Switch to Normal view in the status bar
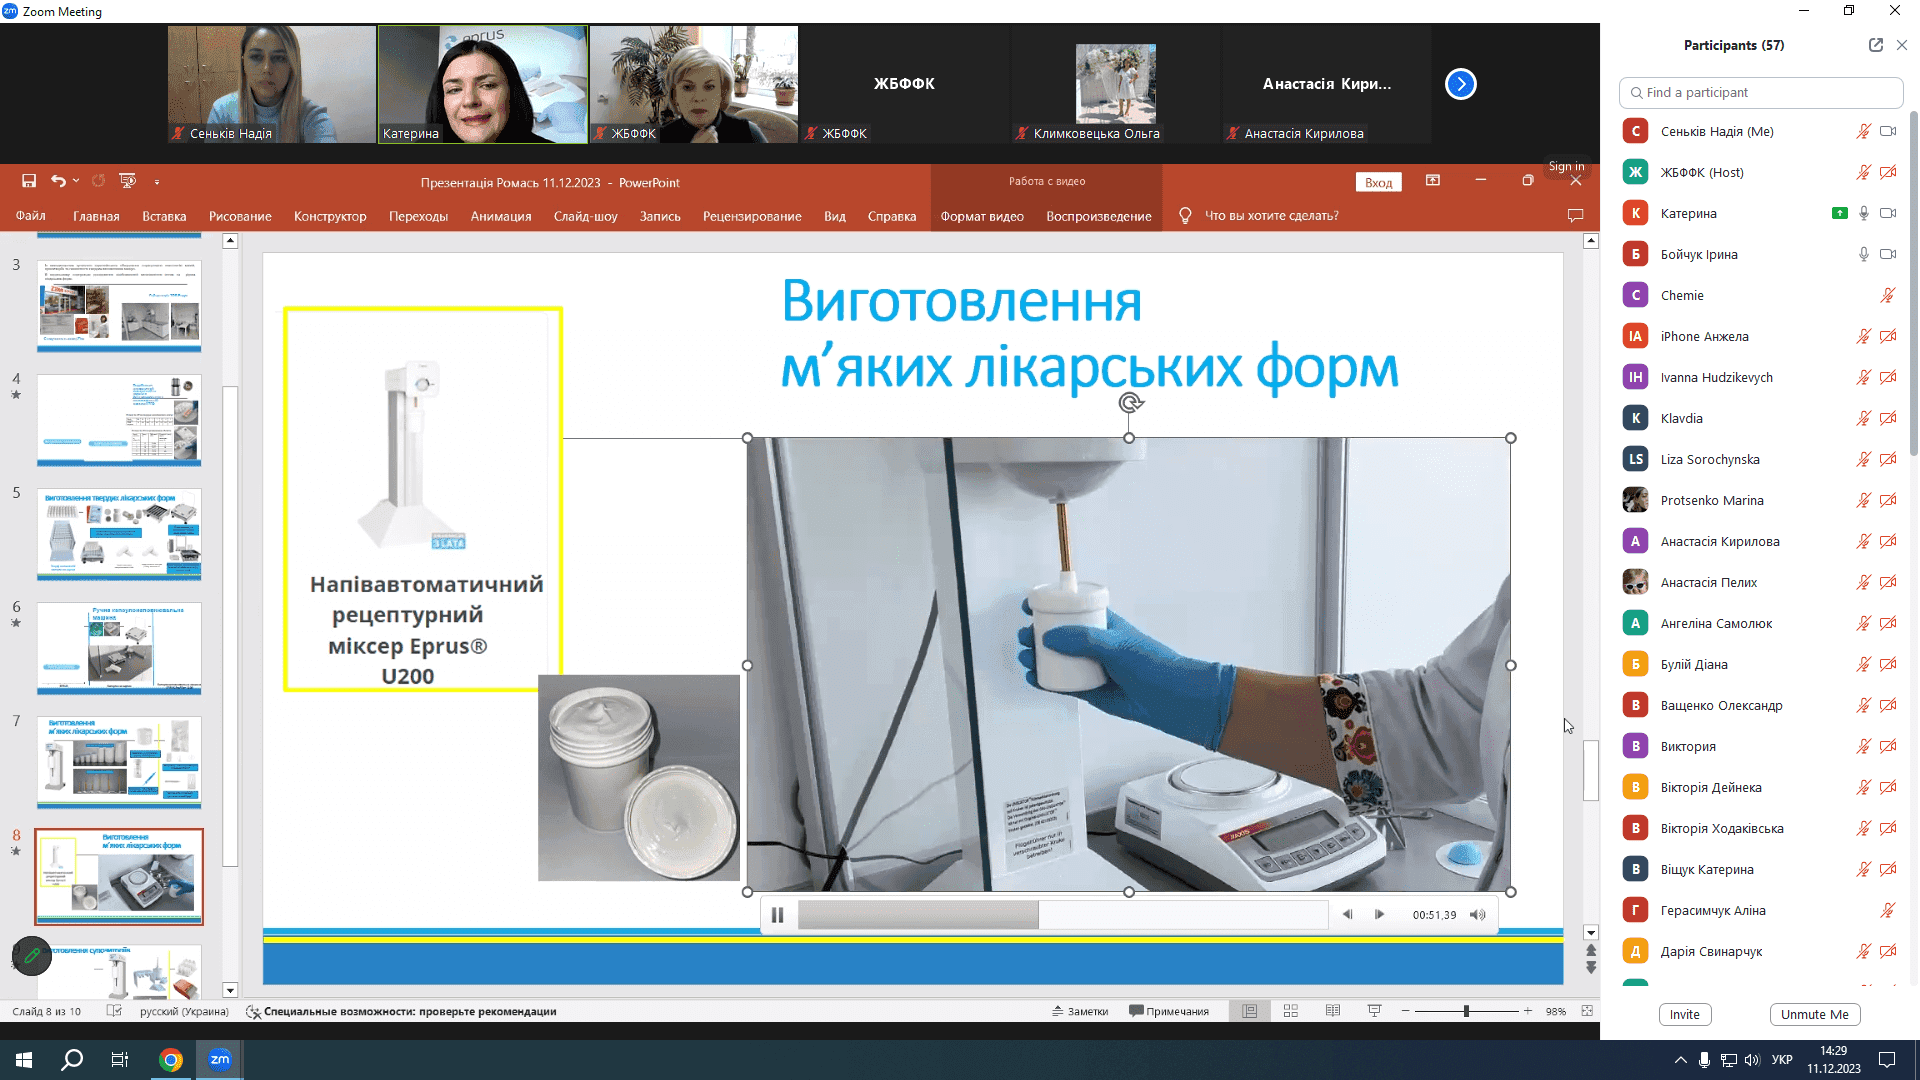Image resolution: width=1920 pixels, height=1080 pixels. click(1250, 1012)
